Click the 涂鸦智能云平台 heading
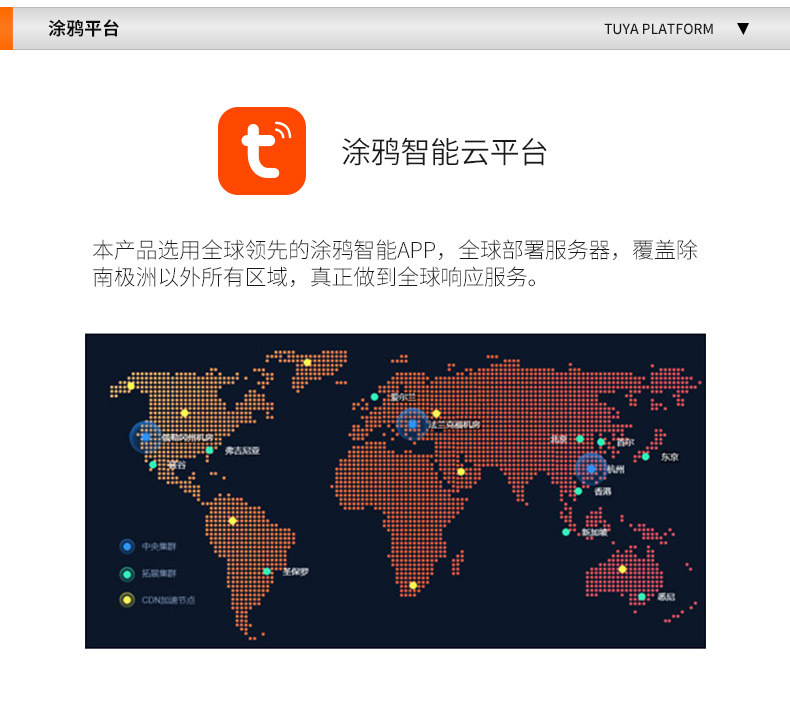Screen dimensions: 790x707 point(444,152)
